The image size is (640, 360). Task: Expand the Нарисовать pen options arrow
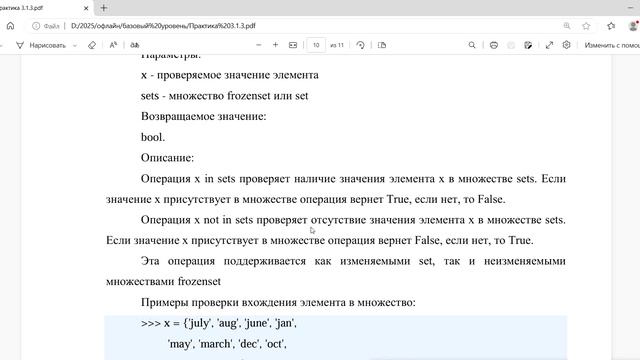[75, 45]
